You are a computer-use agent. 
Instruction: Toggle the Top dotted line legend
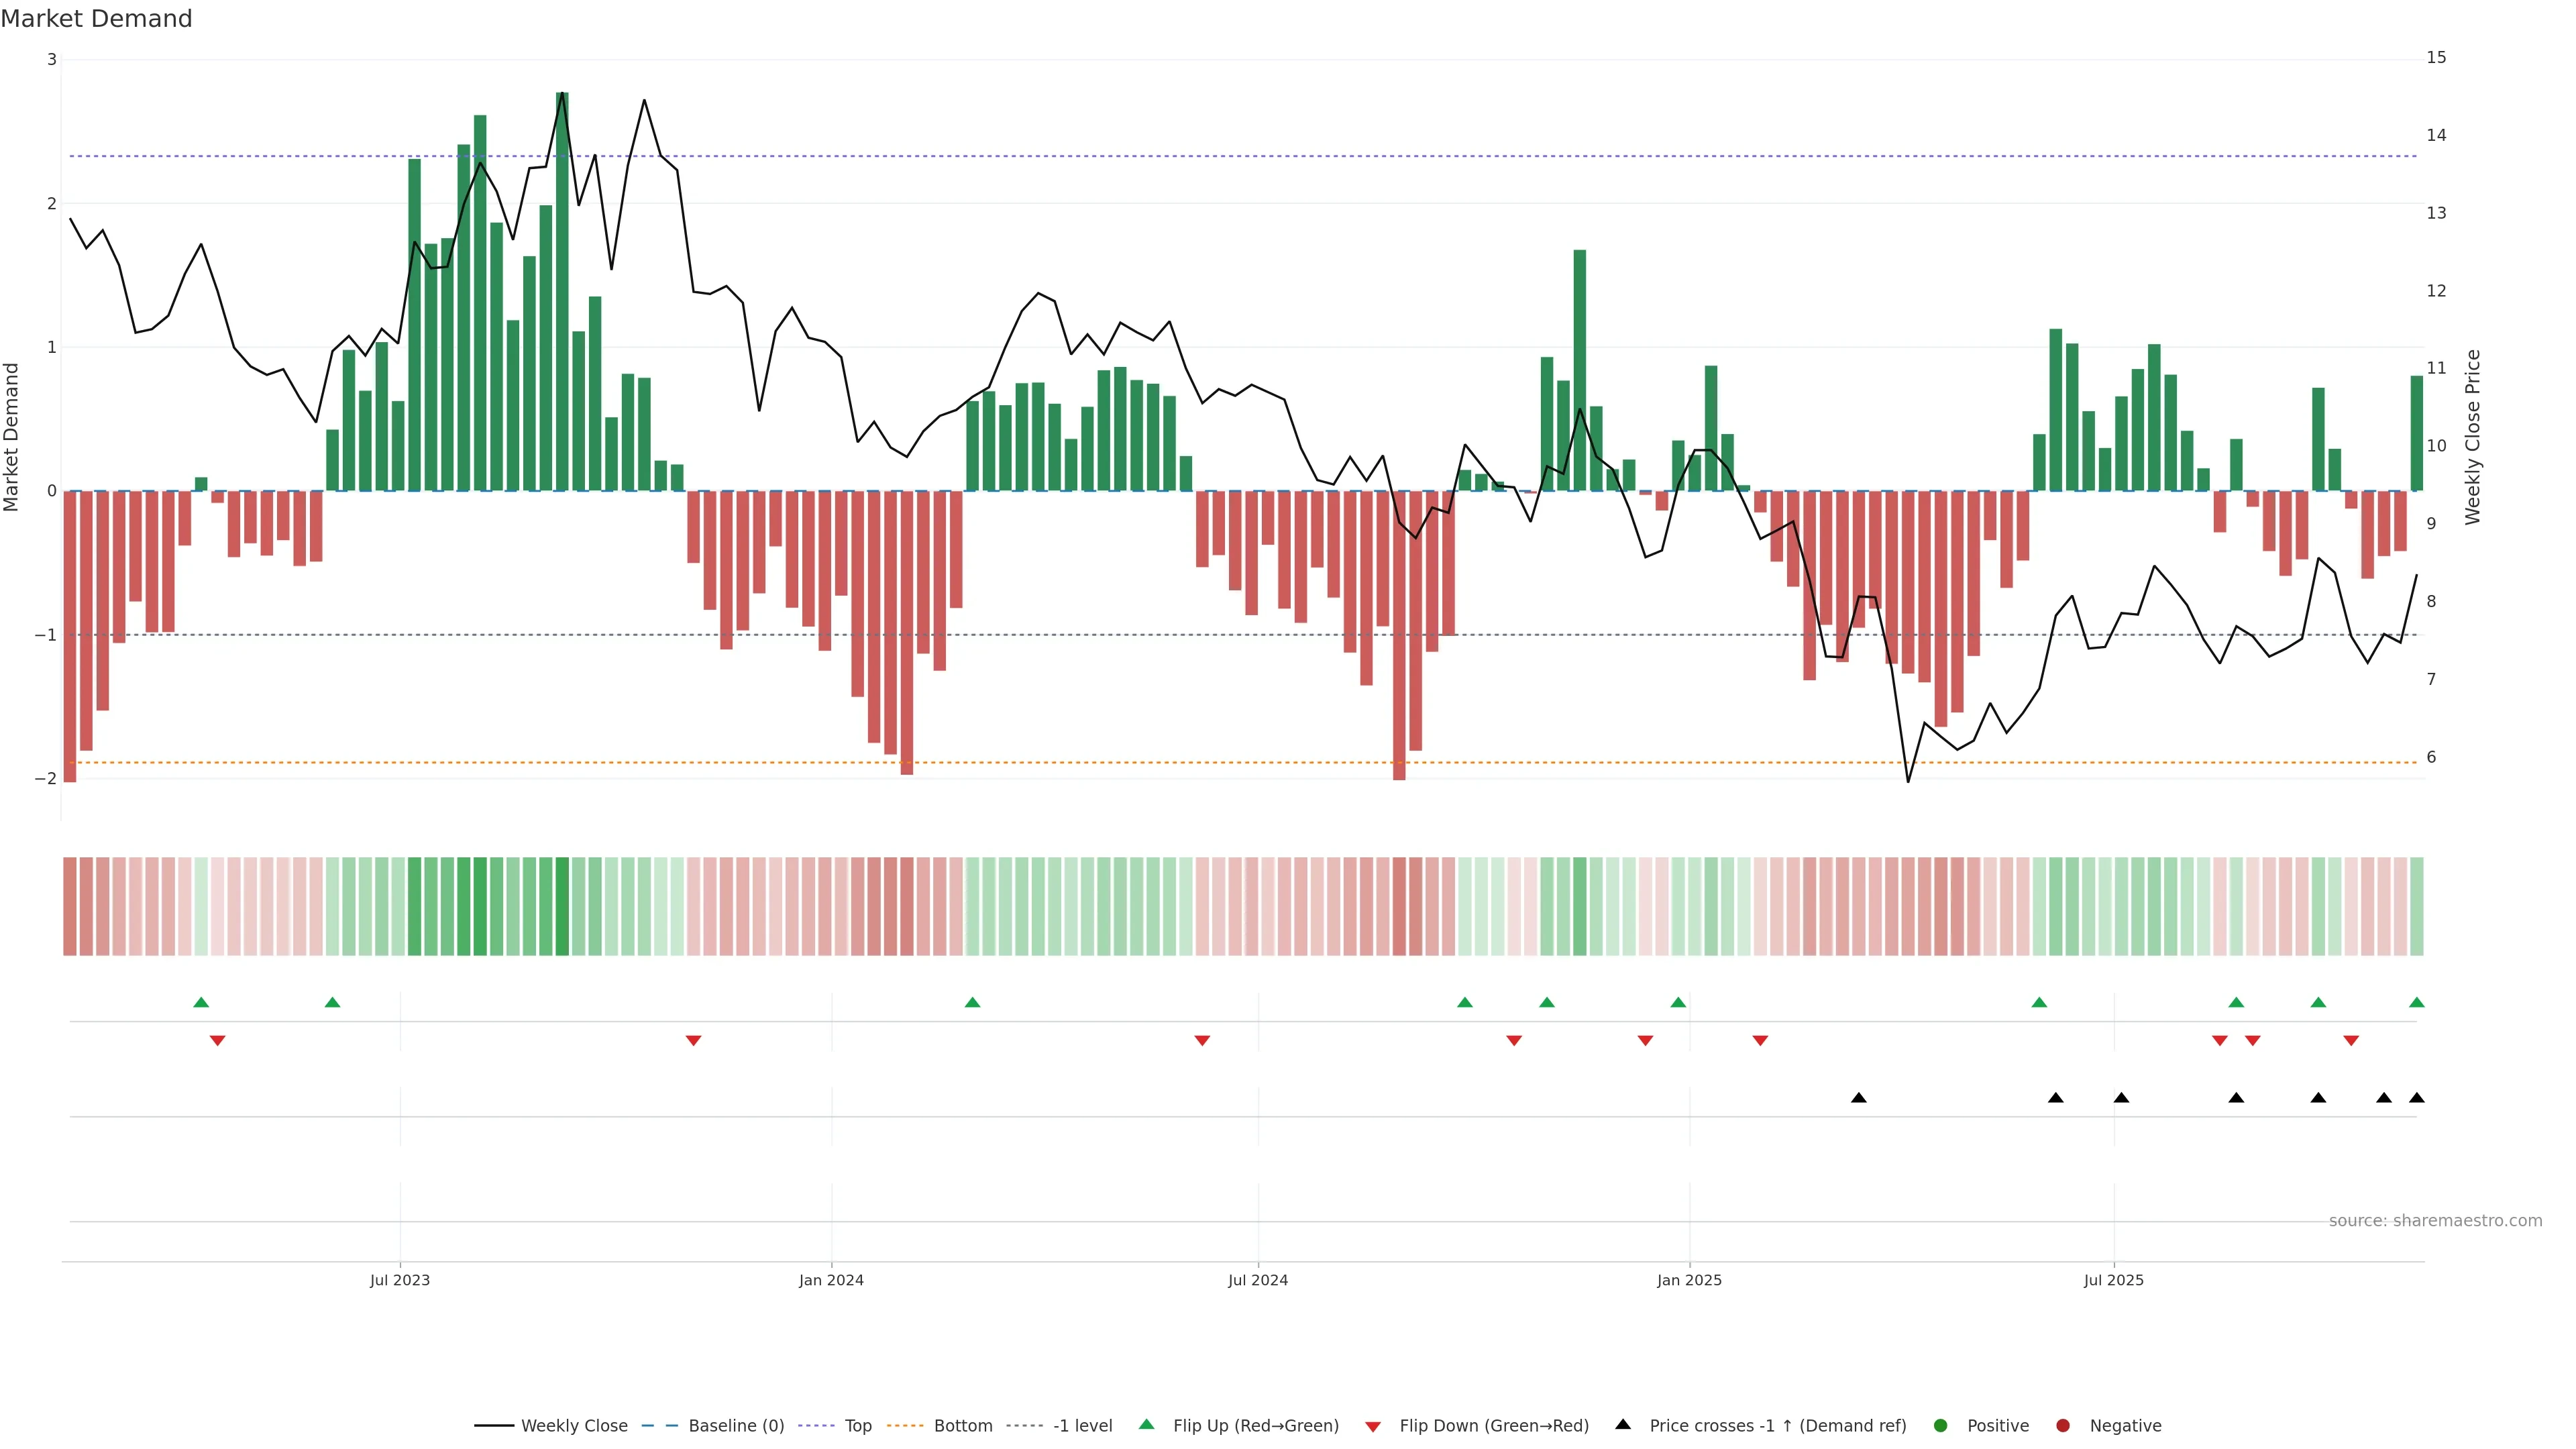pos(857,1426)
